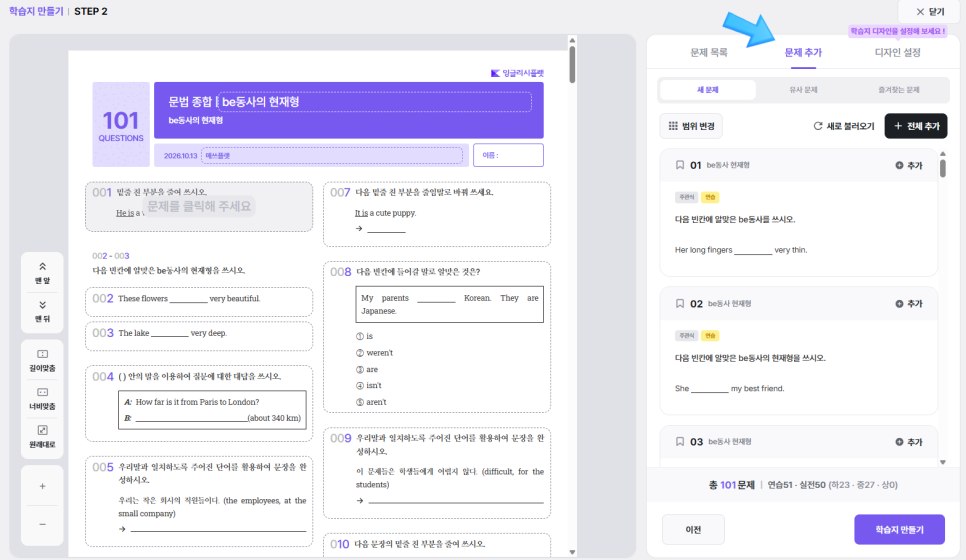The width and height of the screenshot is (966, 560).
Task: Click the worksheet preview scrollbar thumb
Action: tap(572, 63)
